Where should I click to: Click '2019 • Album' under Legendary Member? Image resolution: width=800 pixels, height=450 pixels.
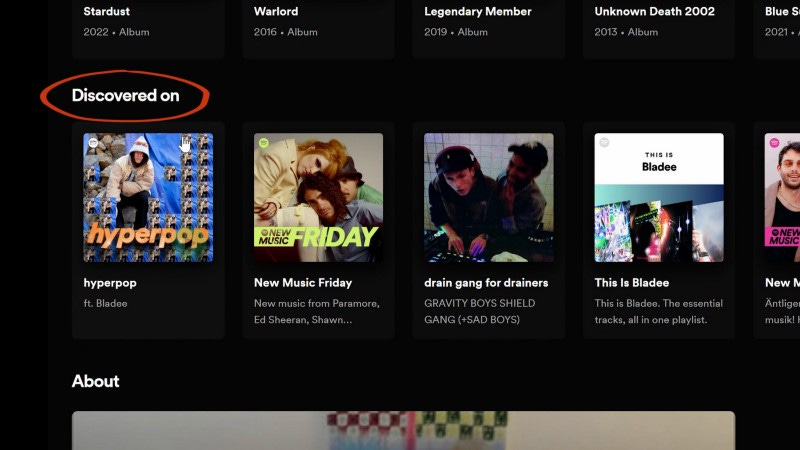pyautogui.click(x=456, y=32)
